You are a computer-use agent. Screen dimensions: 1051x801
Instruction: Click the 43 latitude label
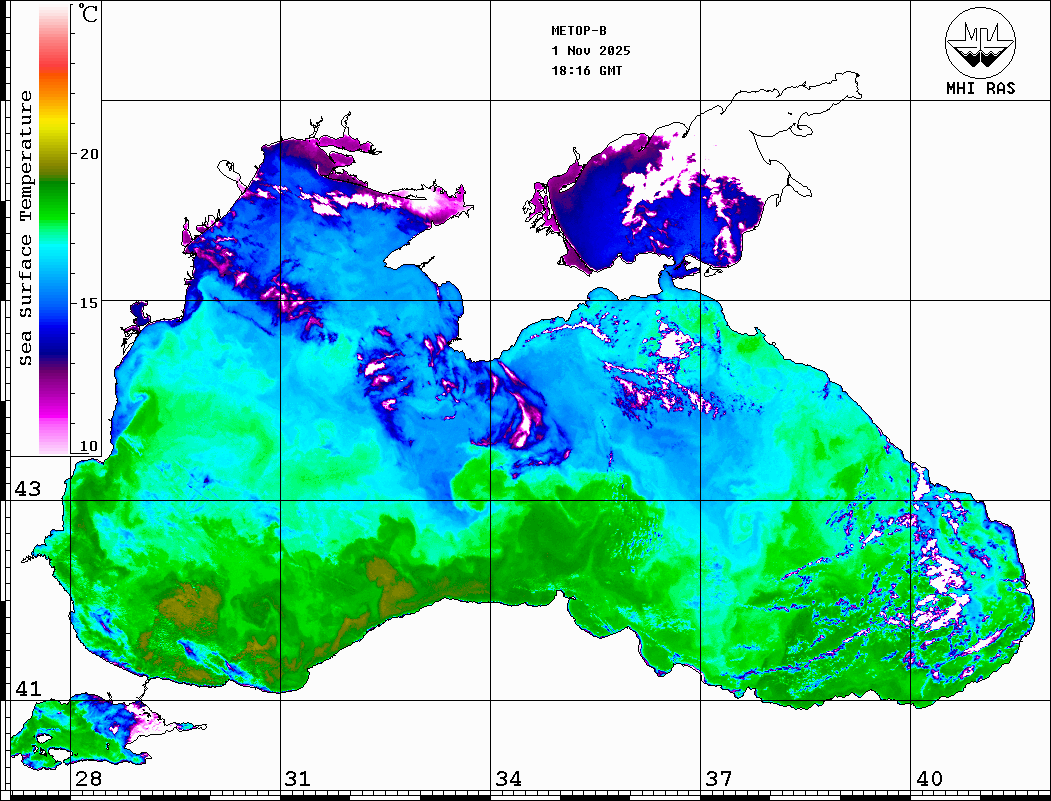pos(27,489)
